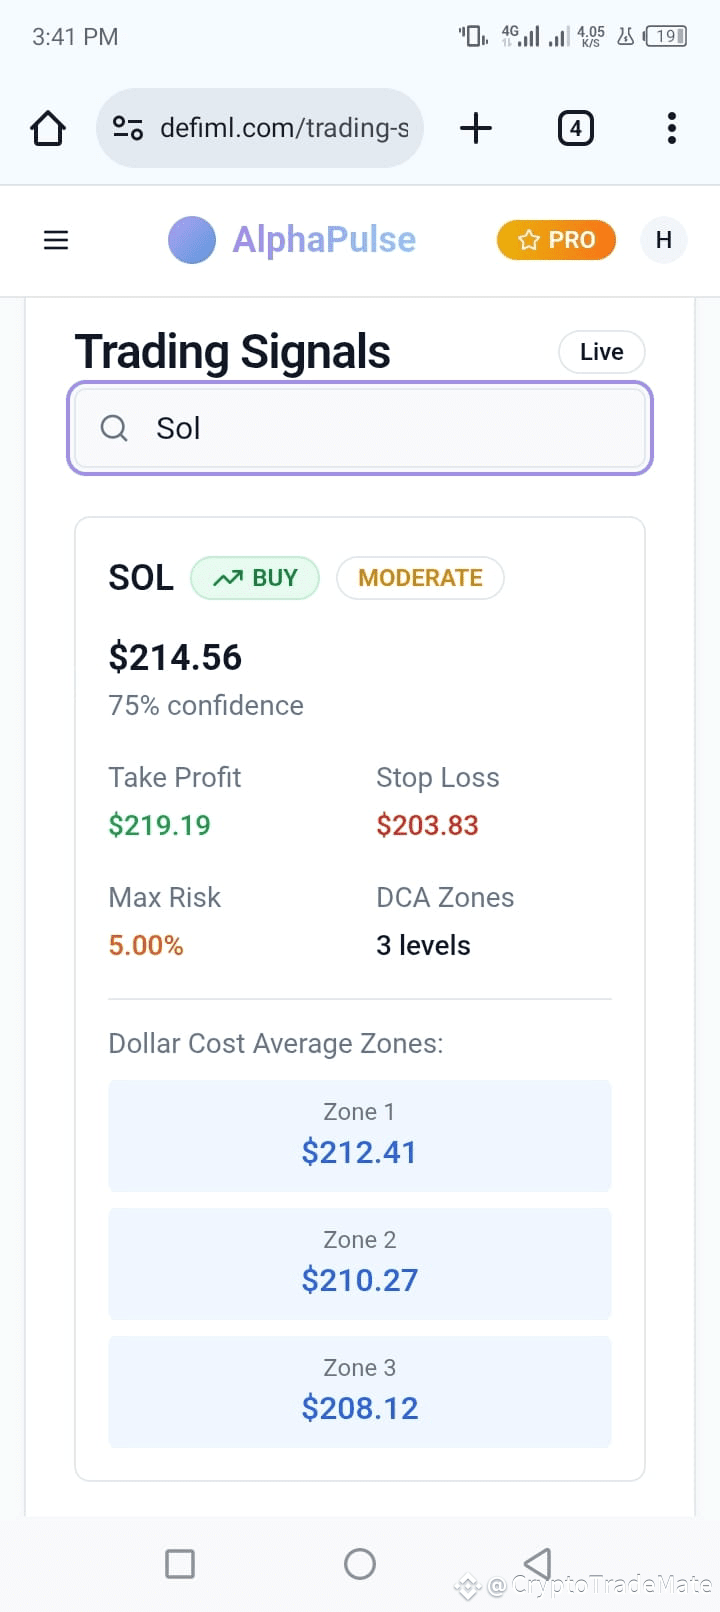Image resolution: width=720 pixels, height=1612 pixels.
Task: Open the H profile avatar
Action: (664, 240)
